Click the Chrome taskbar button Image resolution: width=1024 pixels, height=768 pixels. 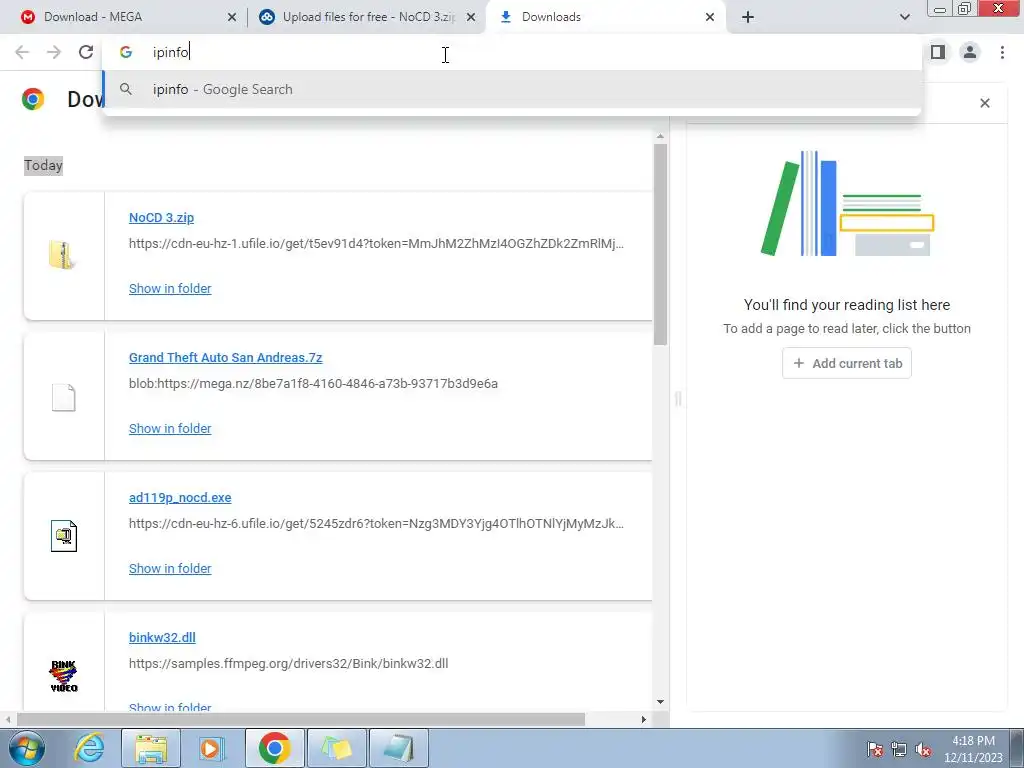(x=274, y=748)
